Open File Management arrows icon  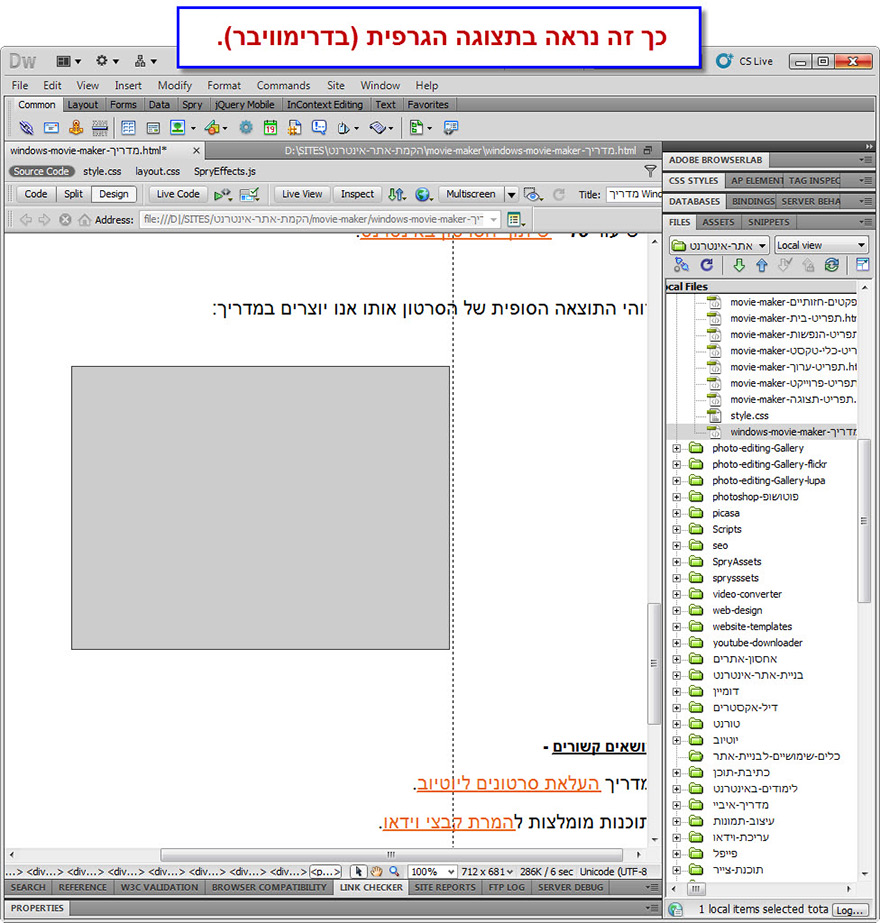[396, 194]
